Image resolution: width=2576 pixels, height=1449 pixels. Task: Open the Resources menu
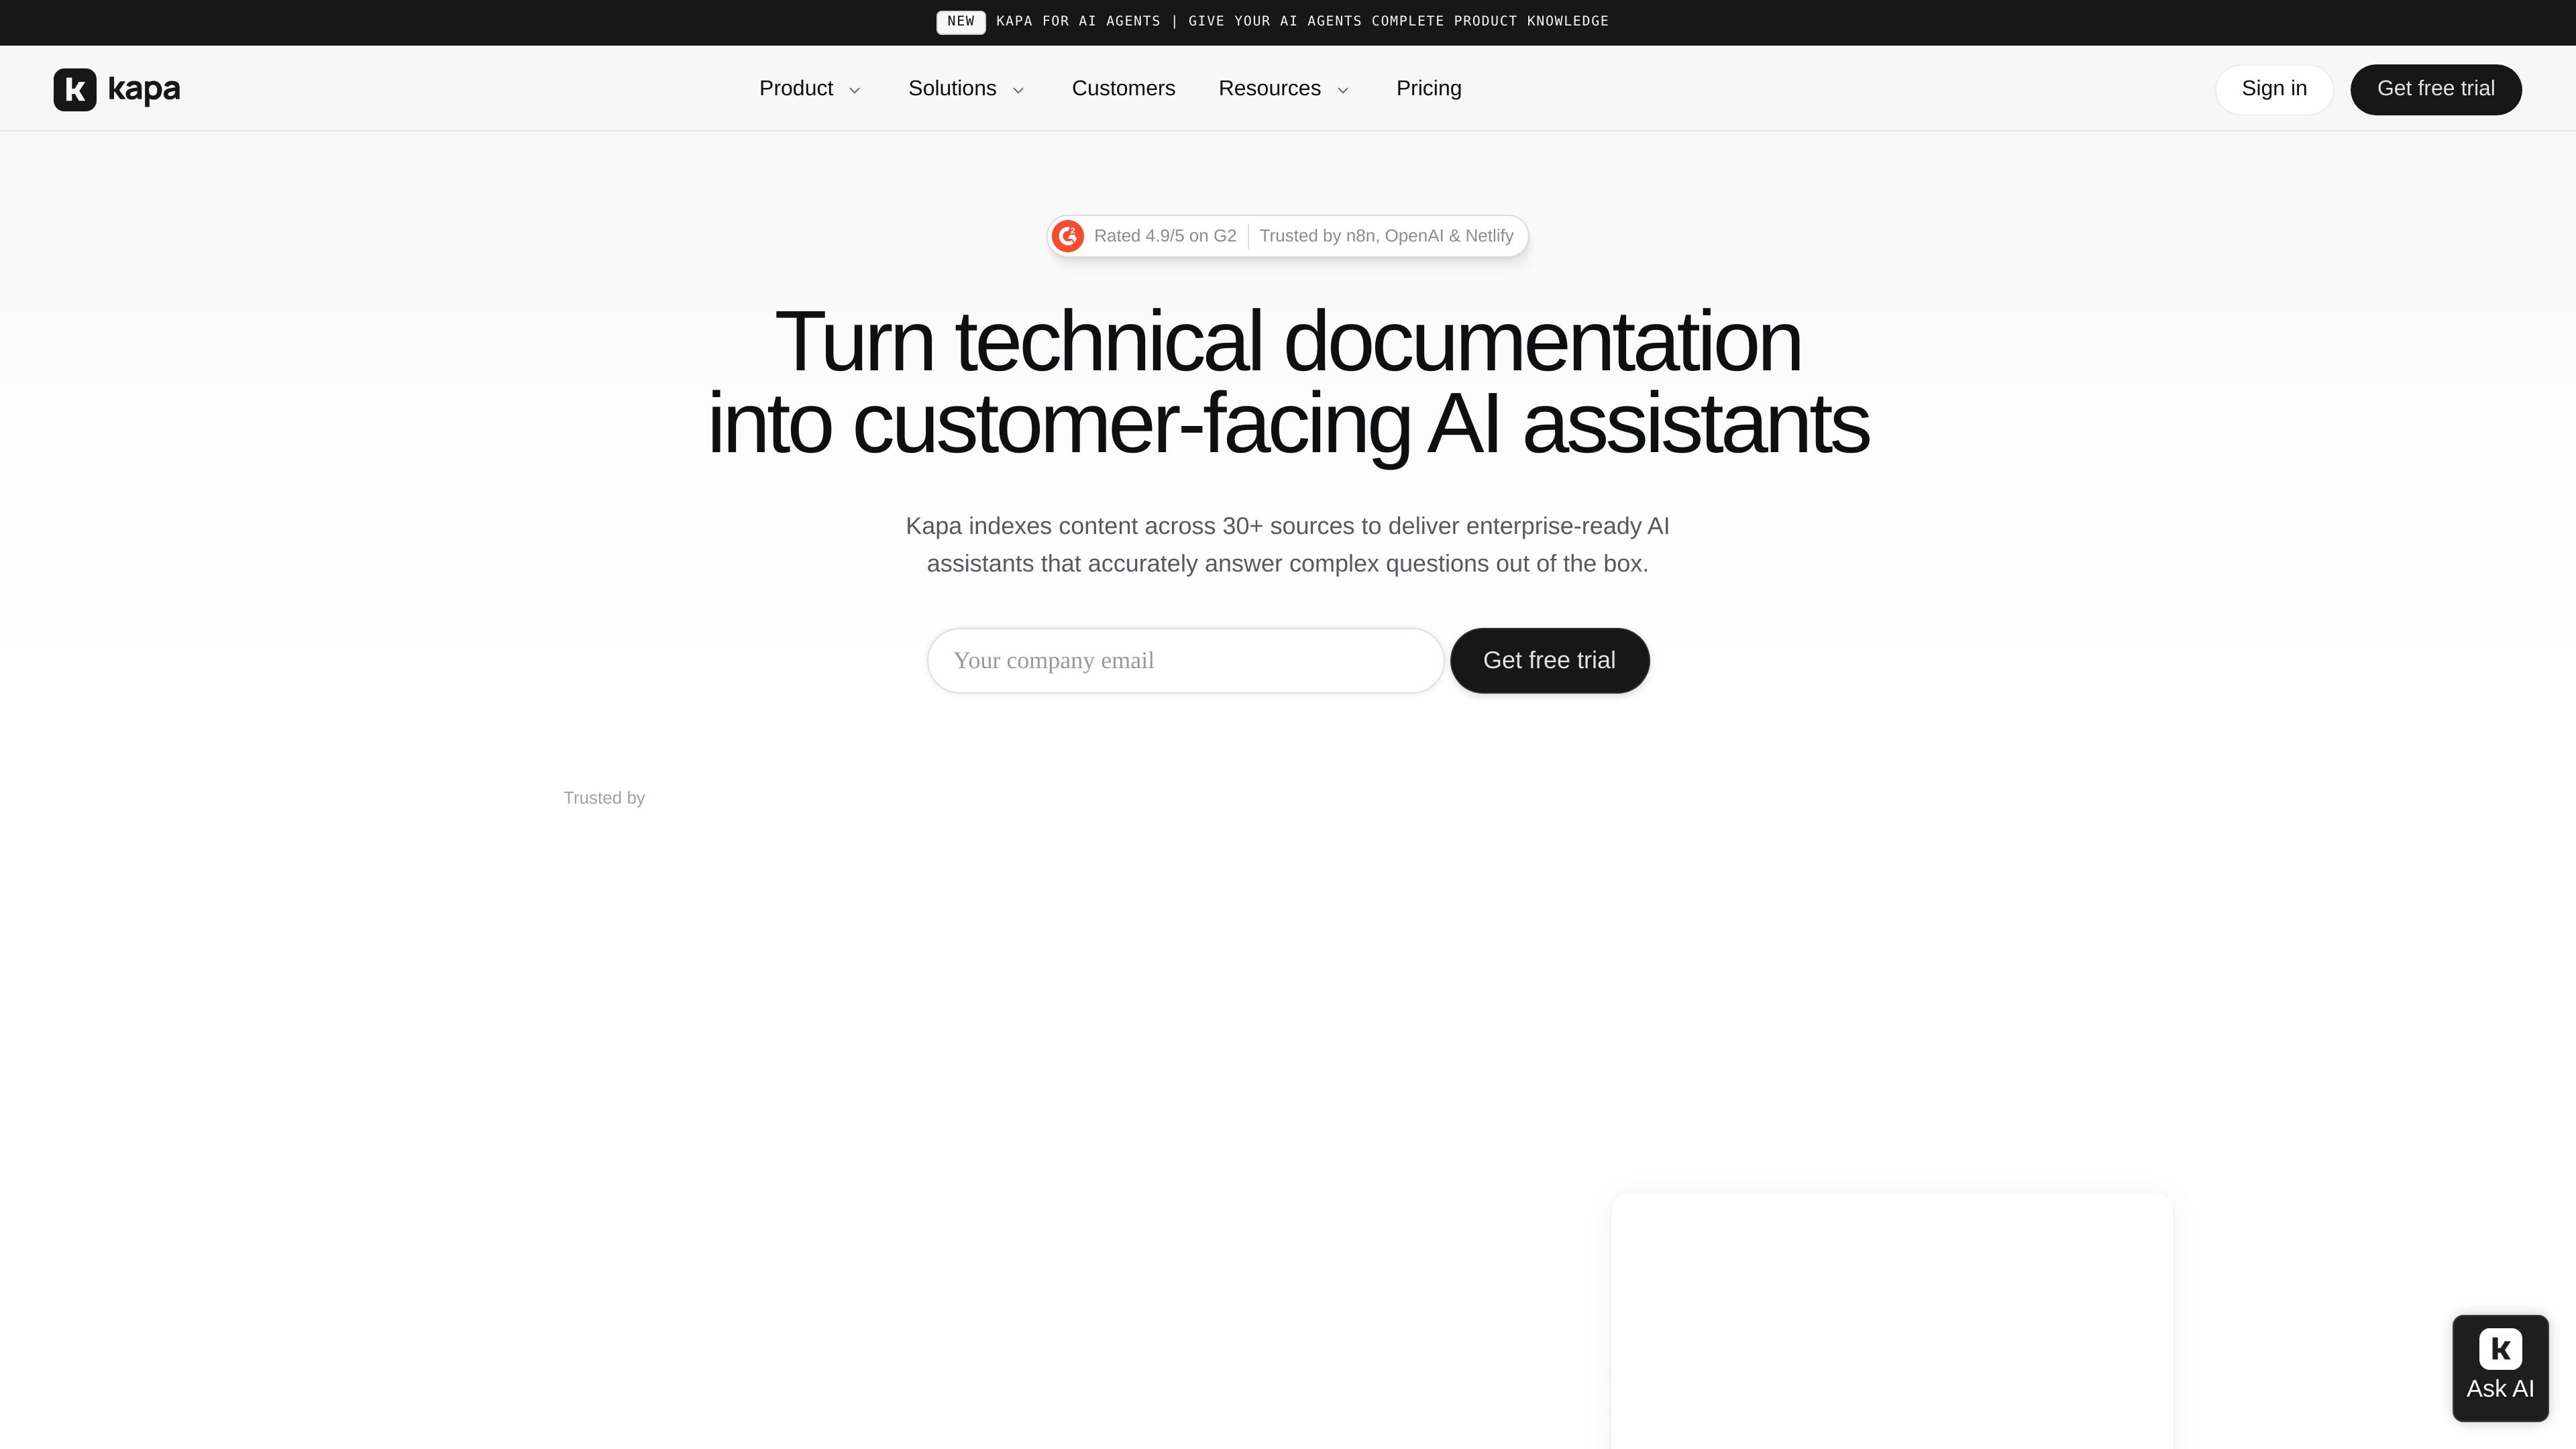point(1269,88)
